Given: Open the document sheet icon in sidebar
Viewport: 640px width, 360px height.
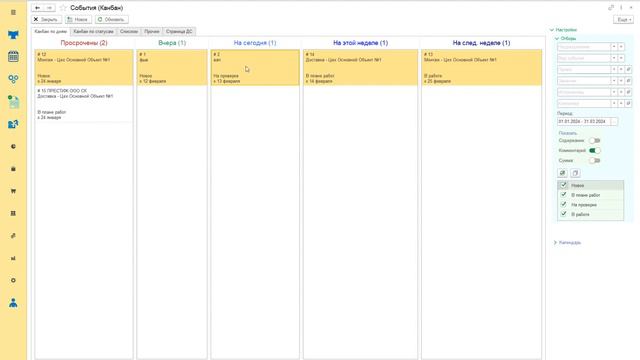Looking at the screenshot, I should coord(13,101).
